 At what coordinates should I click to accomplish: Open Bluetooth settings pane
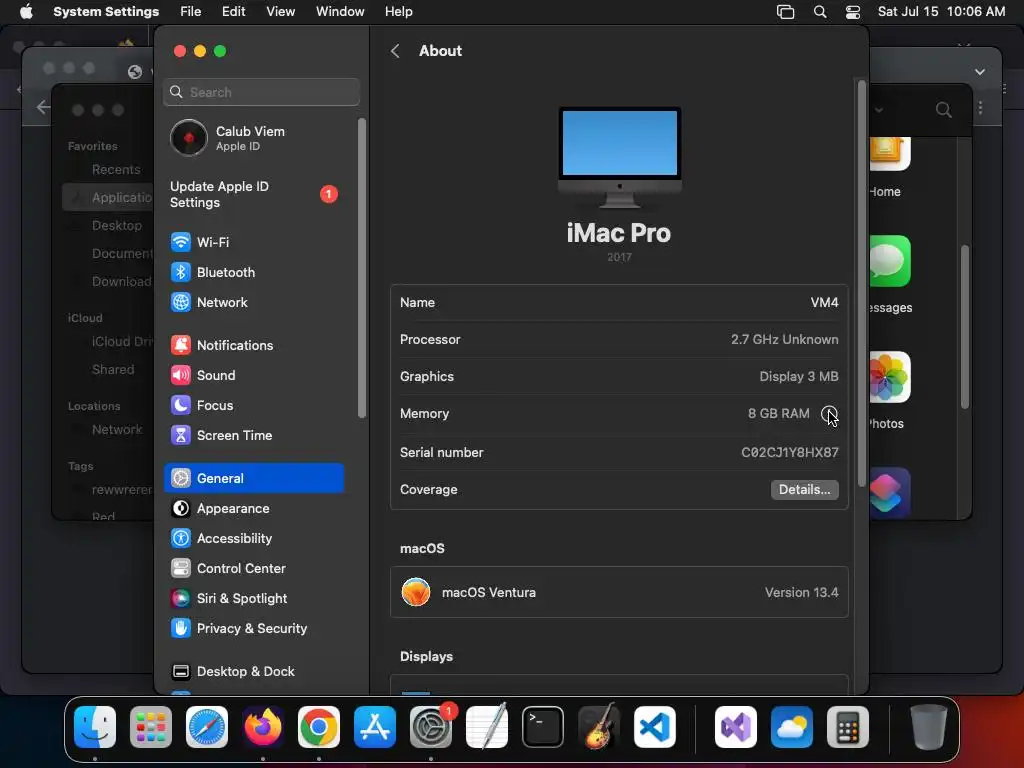coord(254,272)
